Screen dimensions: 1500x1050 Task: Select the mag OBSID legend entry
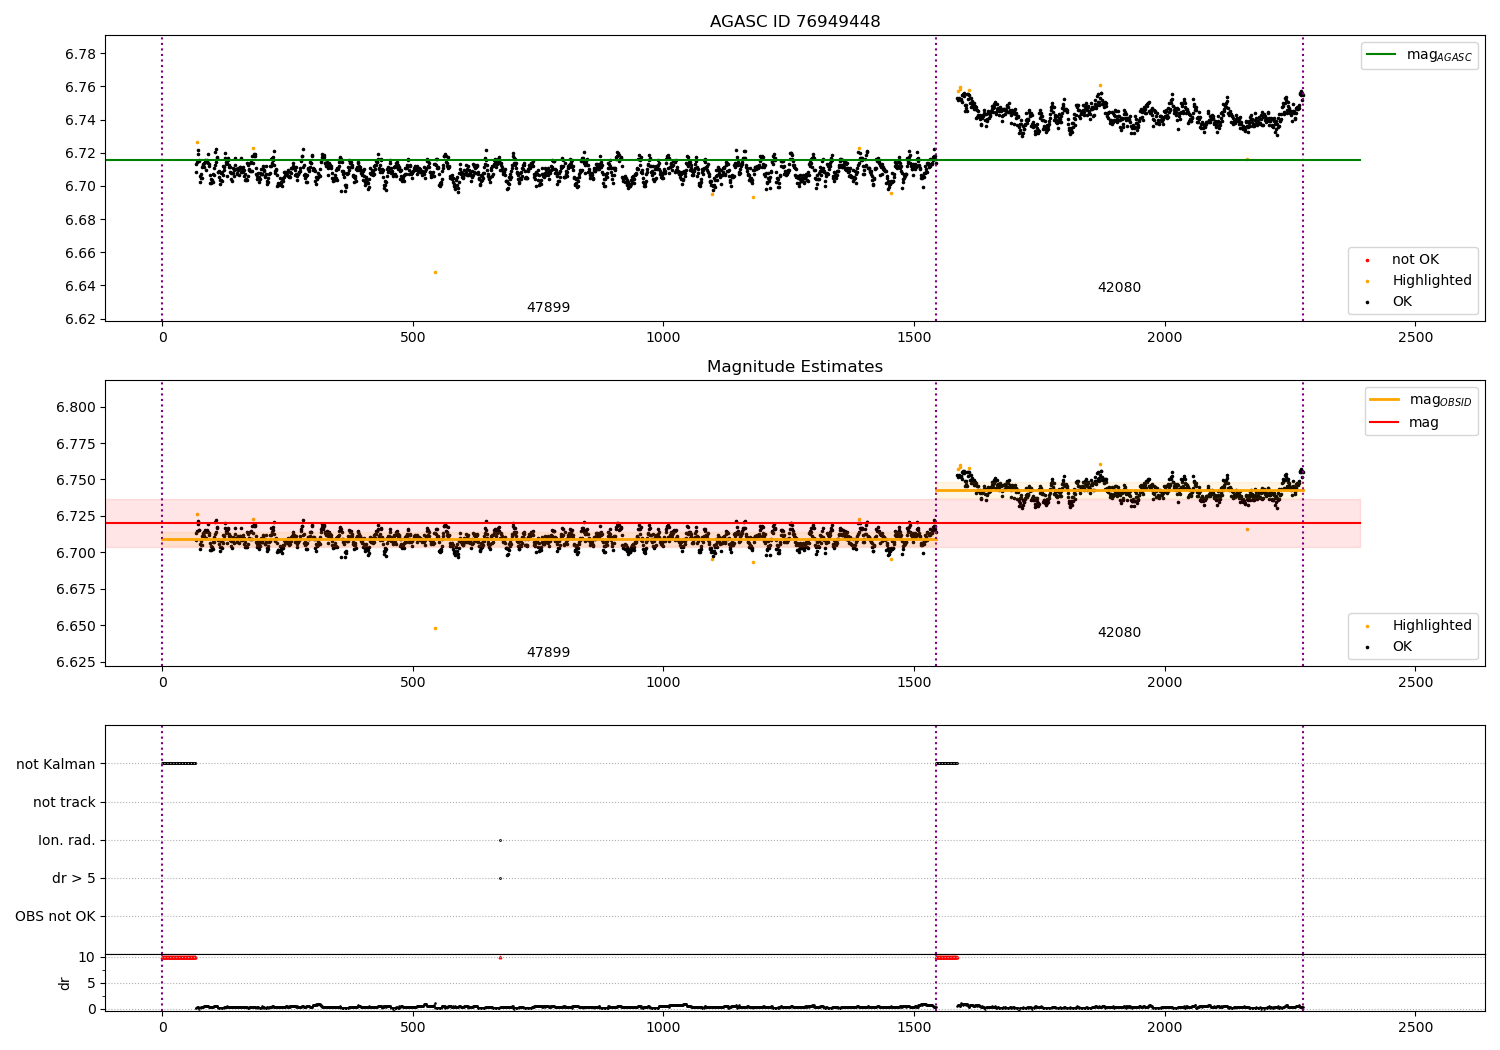click(1421, 400)
